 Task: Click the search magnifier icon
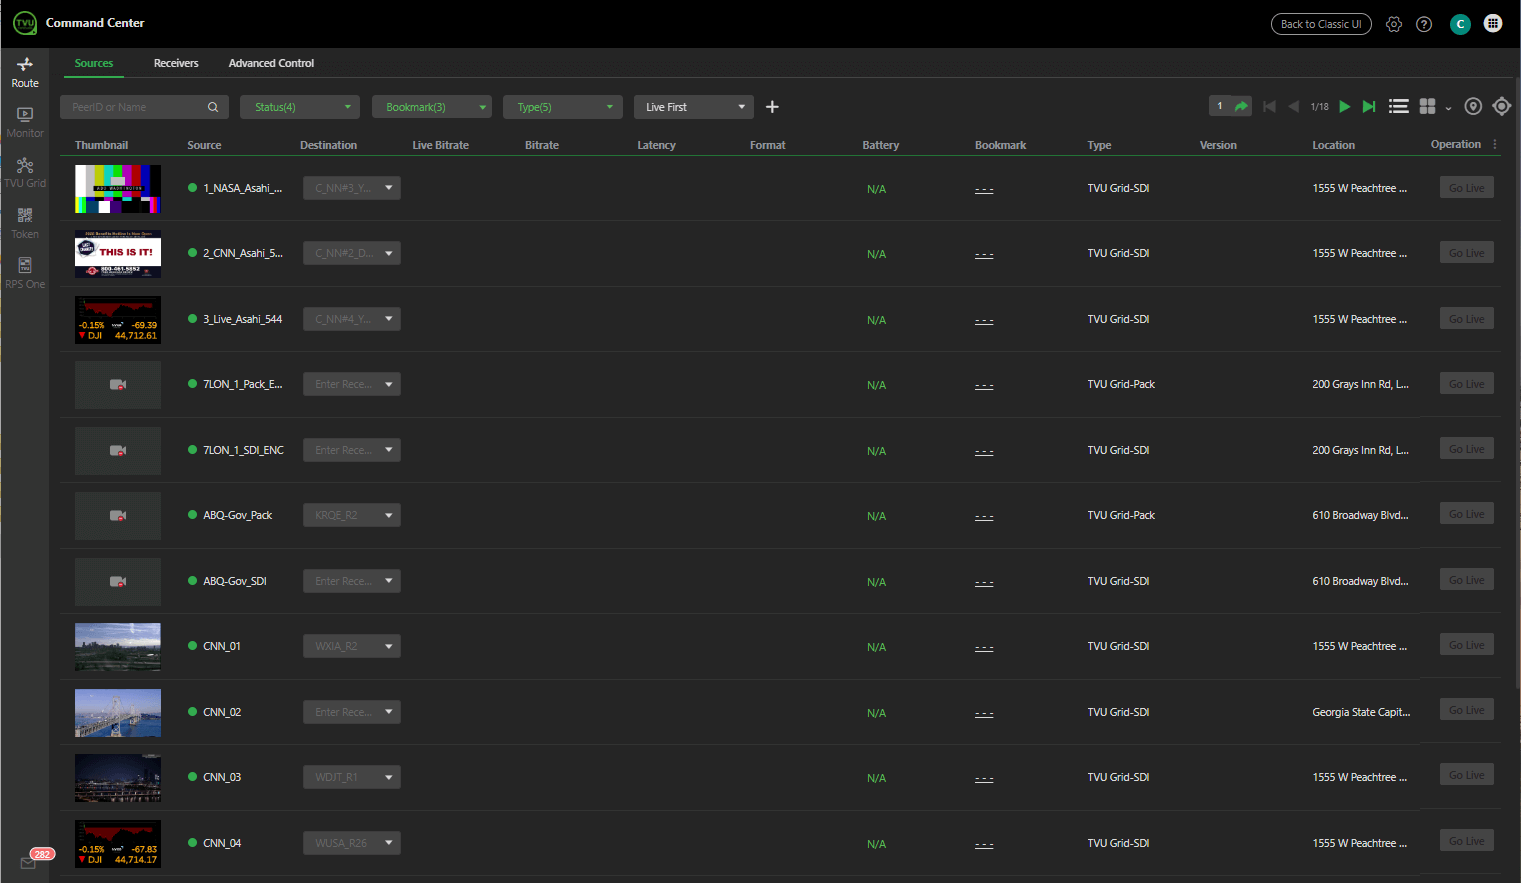click(213, 107)
